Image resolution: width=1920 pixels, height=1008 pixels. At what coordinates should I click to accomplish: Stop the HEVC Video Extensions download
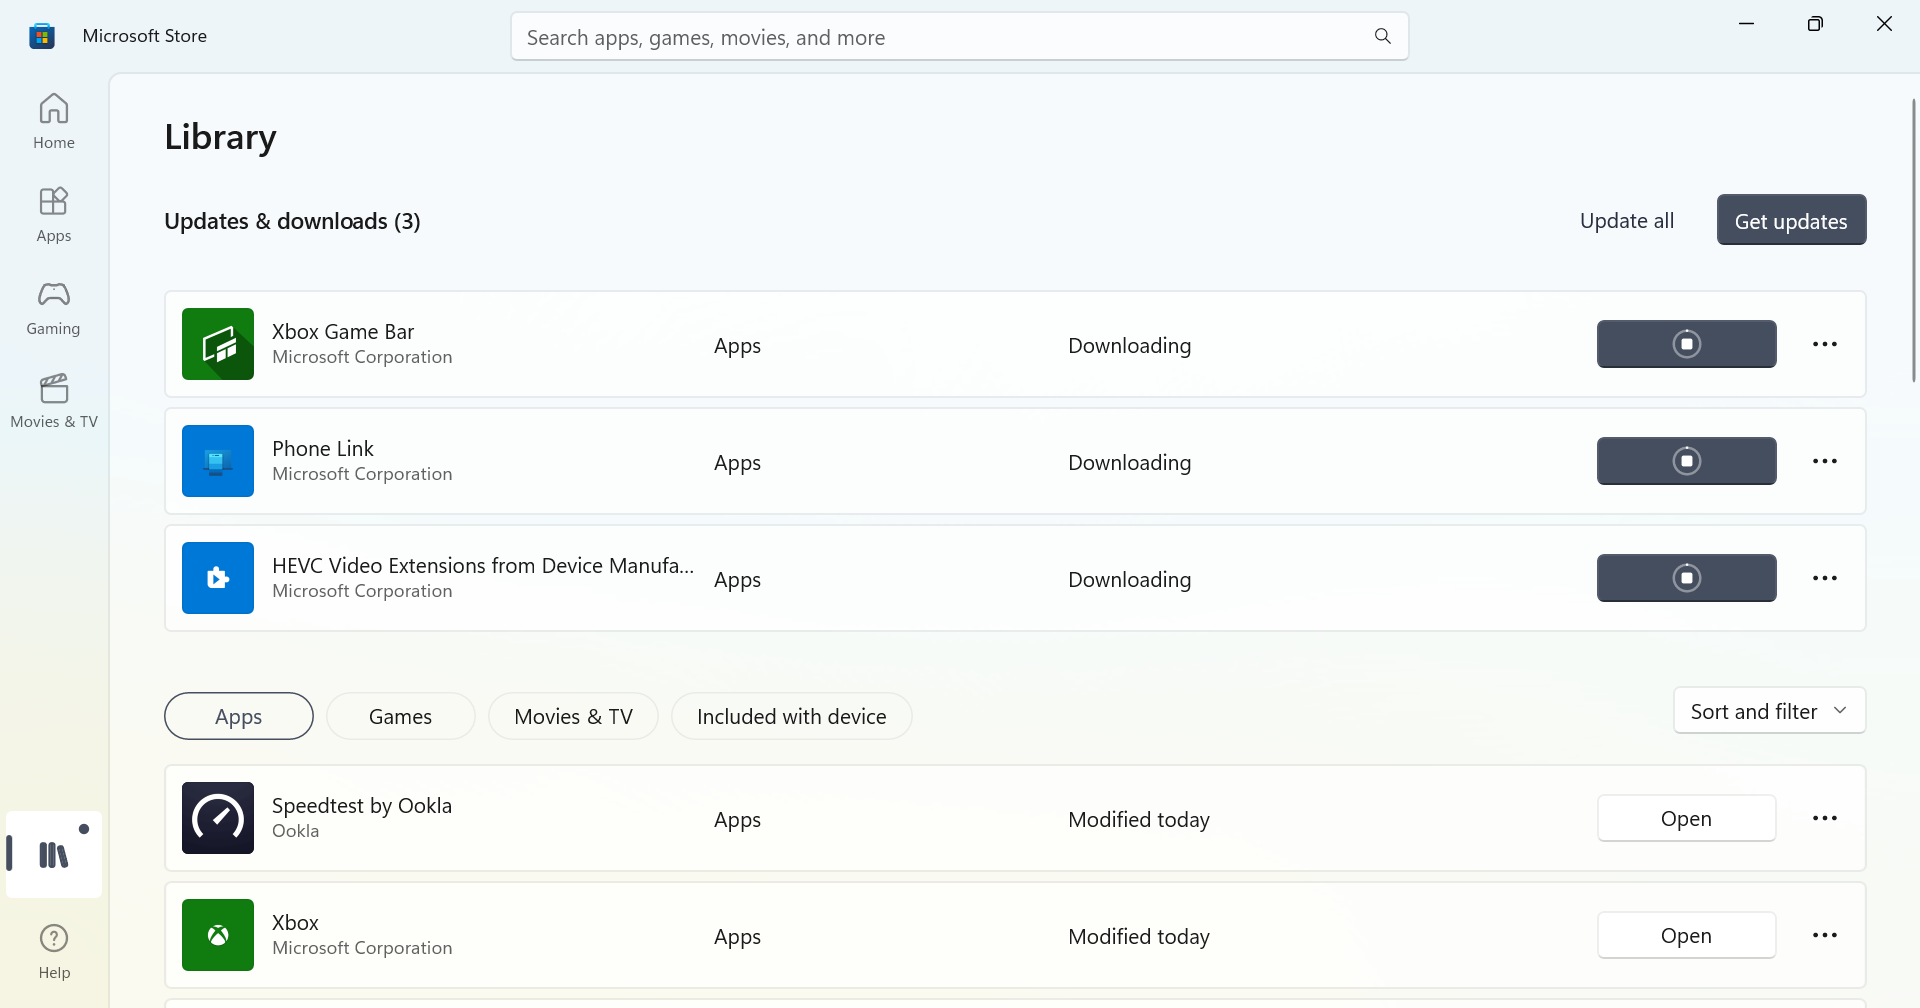pos(1687,578)
